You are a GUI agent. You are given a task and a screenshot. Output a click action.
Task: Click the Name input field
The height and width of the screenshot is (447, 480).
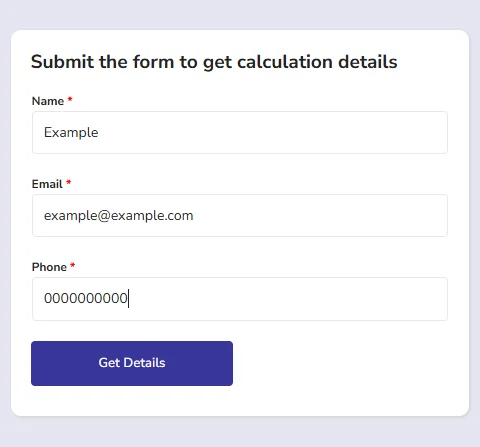click(x=240, y=133)
